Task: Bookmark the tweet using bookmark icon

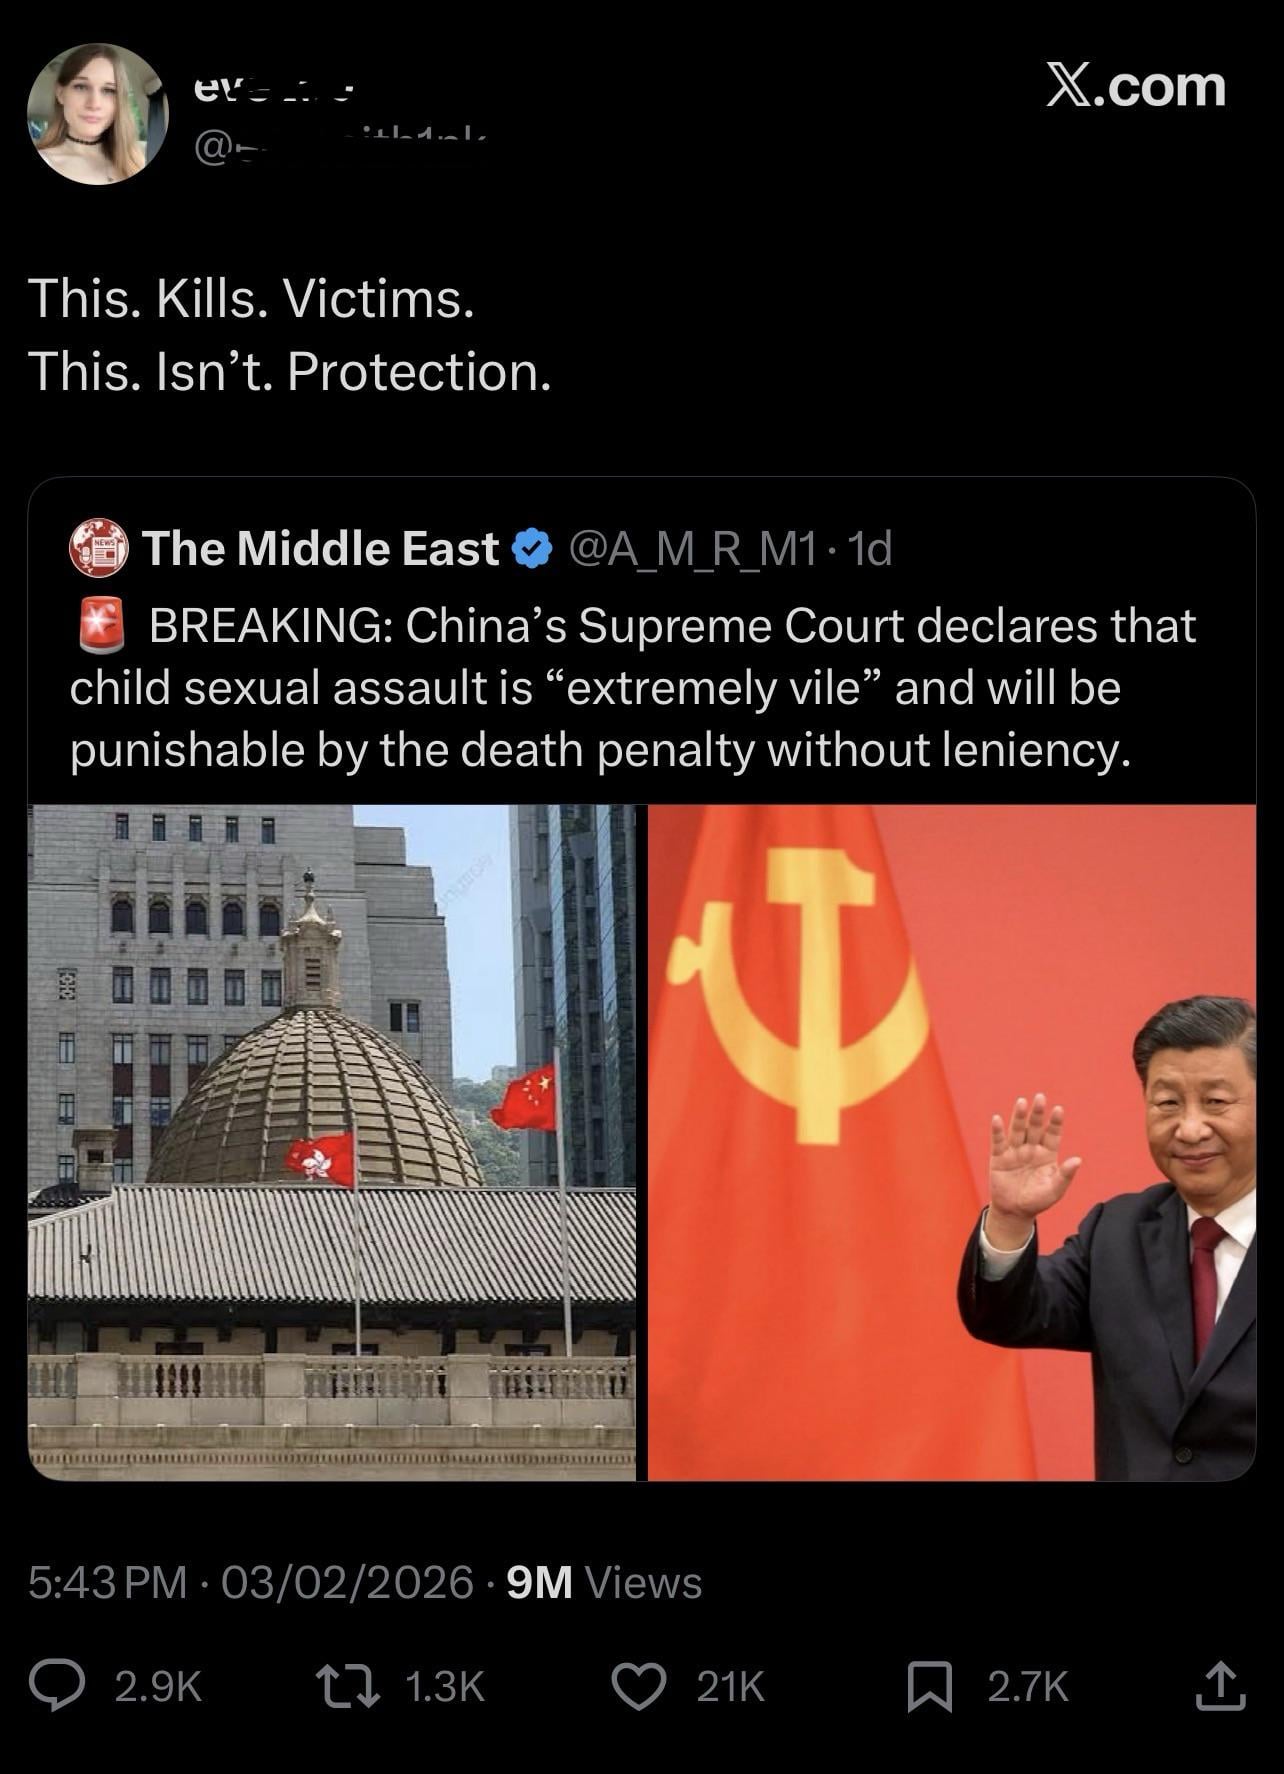Action: point(929,1687)
